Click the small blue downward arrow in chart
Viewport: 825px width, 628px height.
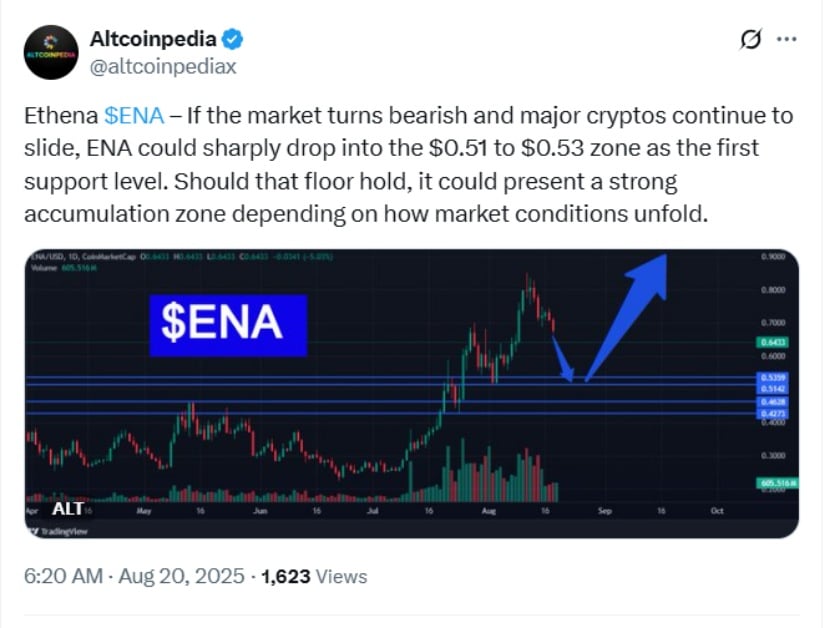(563, 359)
